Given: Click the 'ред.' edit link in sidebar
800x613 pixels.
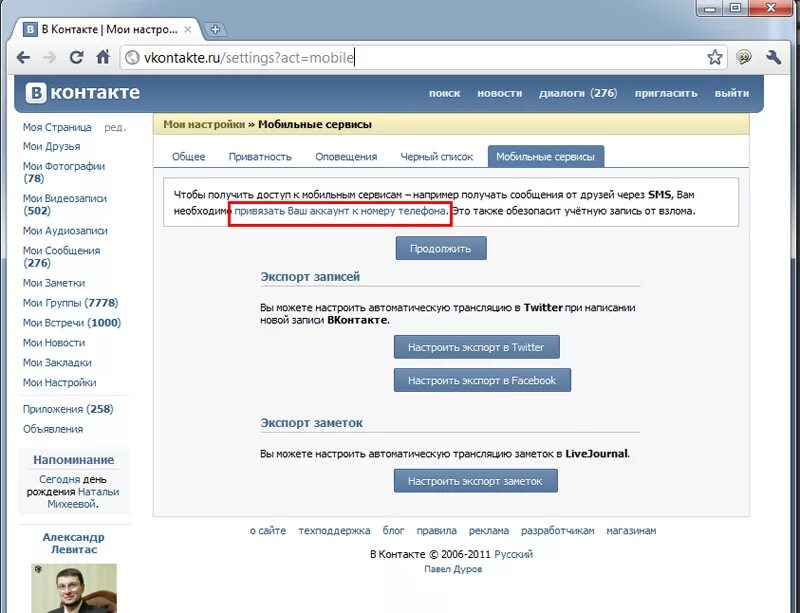Looking at the screenshot, I should pos(115,127).
